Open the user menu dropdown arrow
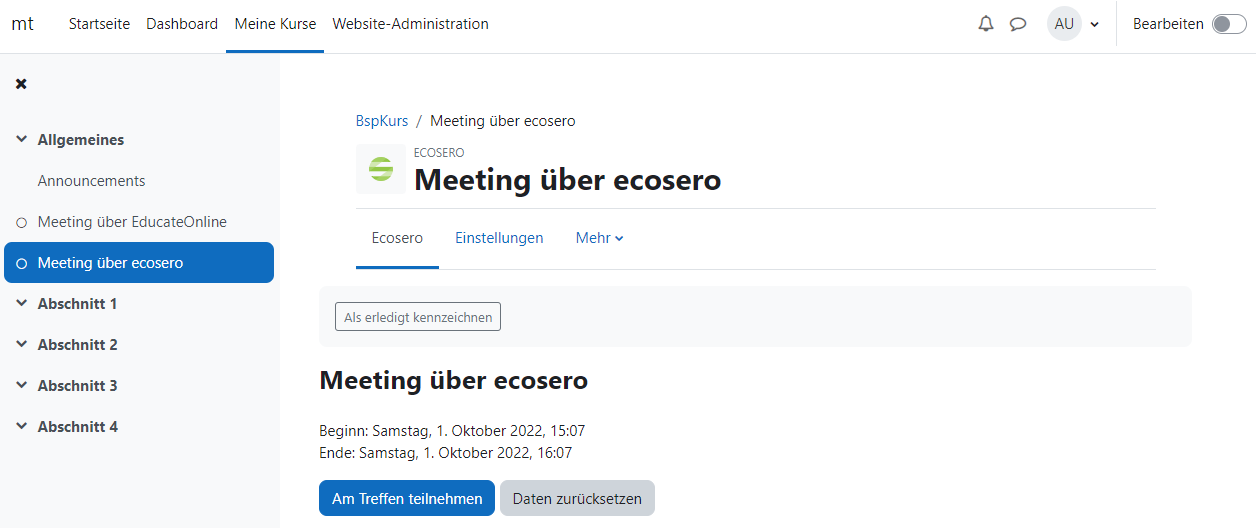The image size is (1256, 528). [1095, 24]
